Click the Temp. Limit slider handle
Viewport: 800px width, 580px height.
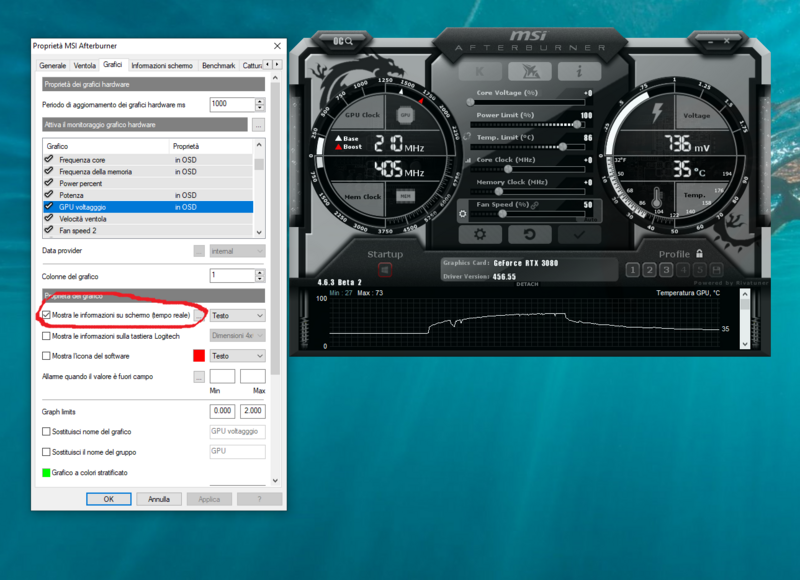coord(563,146)
